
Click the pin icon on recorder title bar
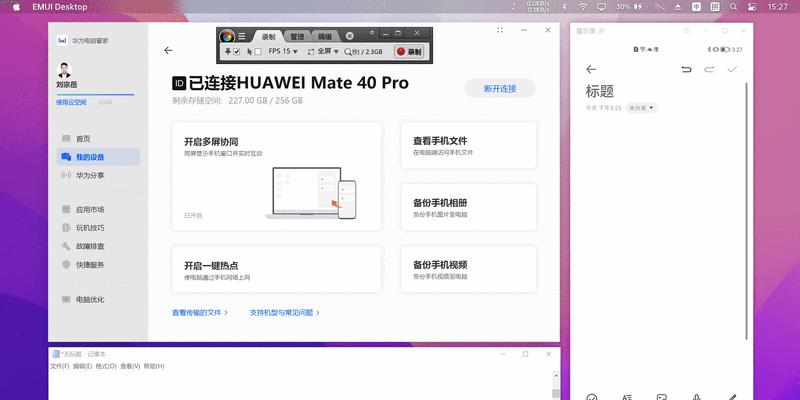pyautogui.click(x=371, y=33)
